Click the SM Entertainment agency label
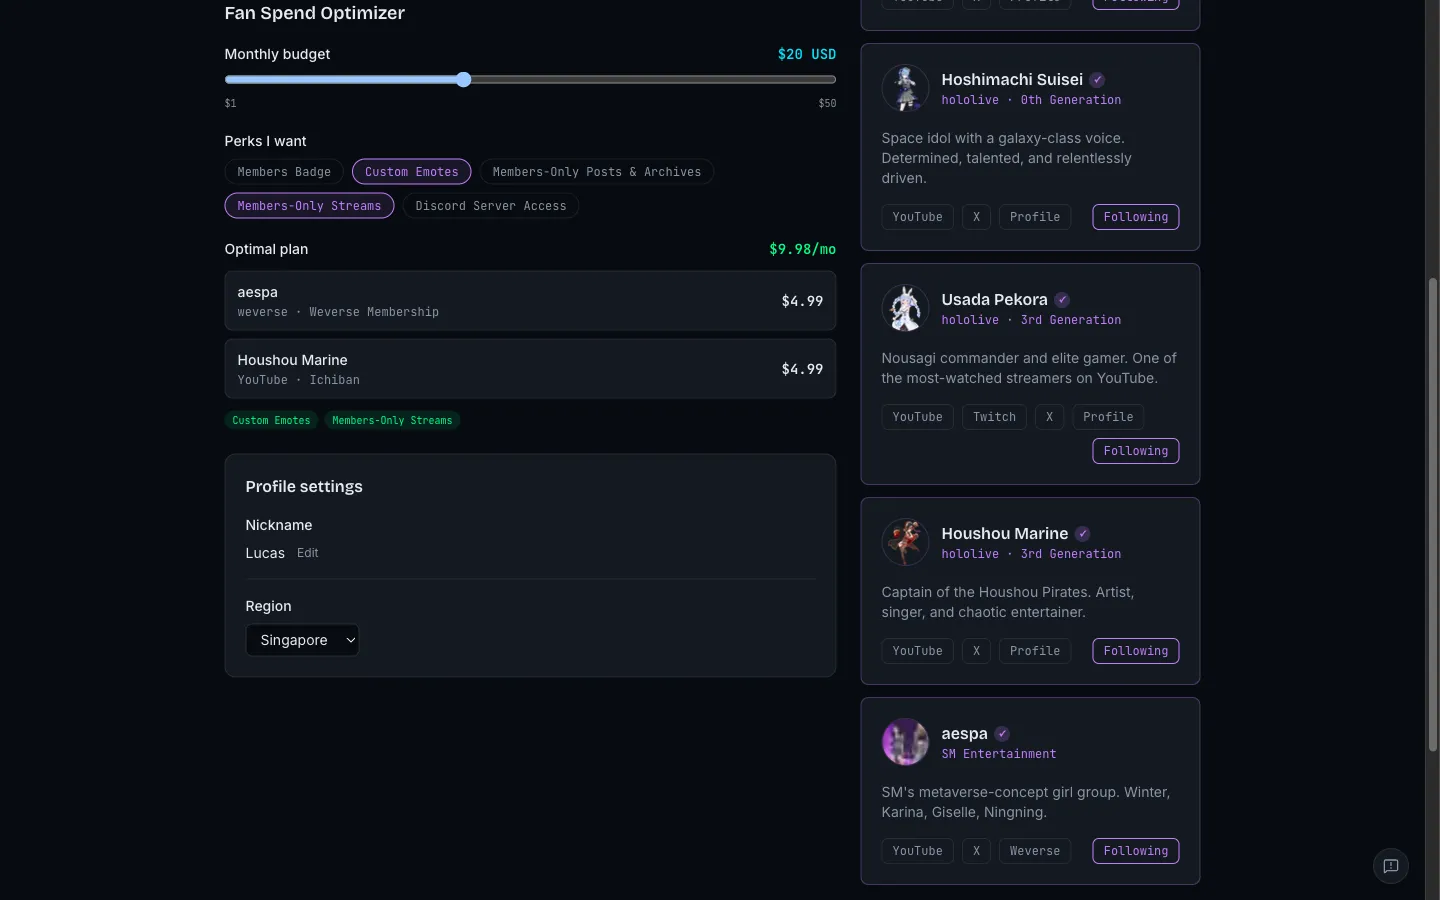 point(999,754)
